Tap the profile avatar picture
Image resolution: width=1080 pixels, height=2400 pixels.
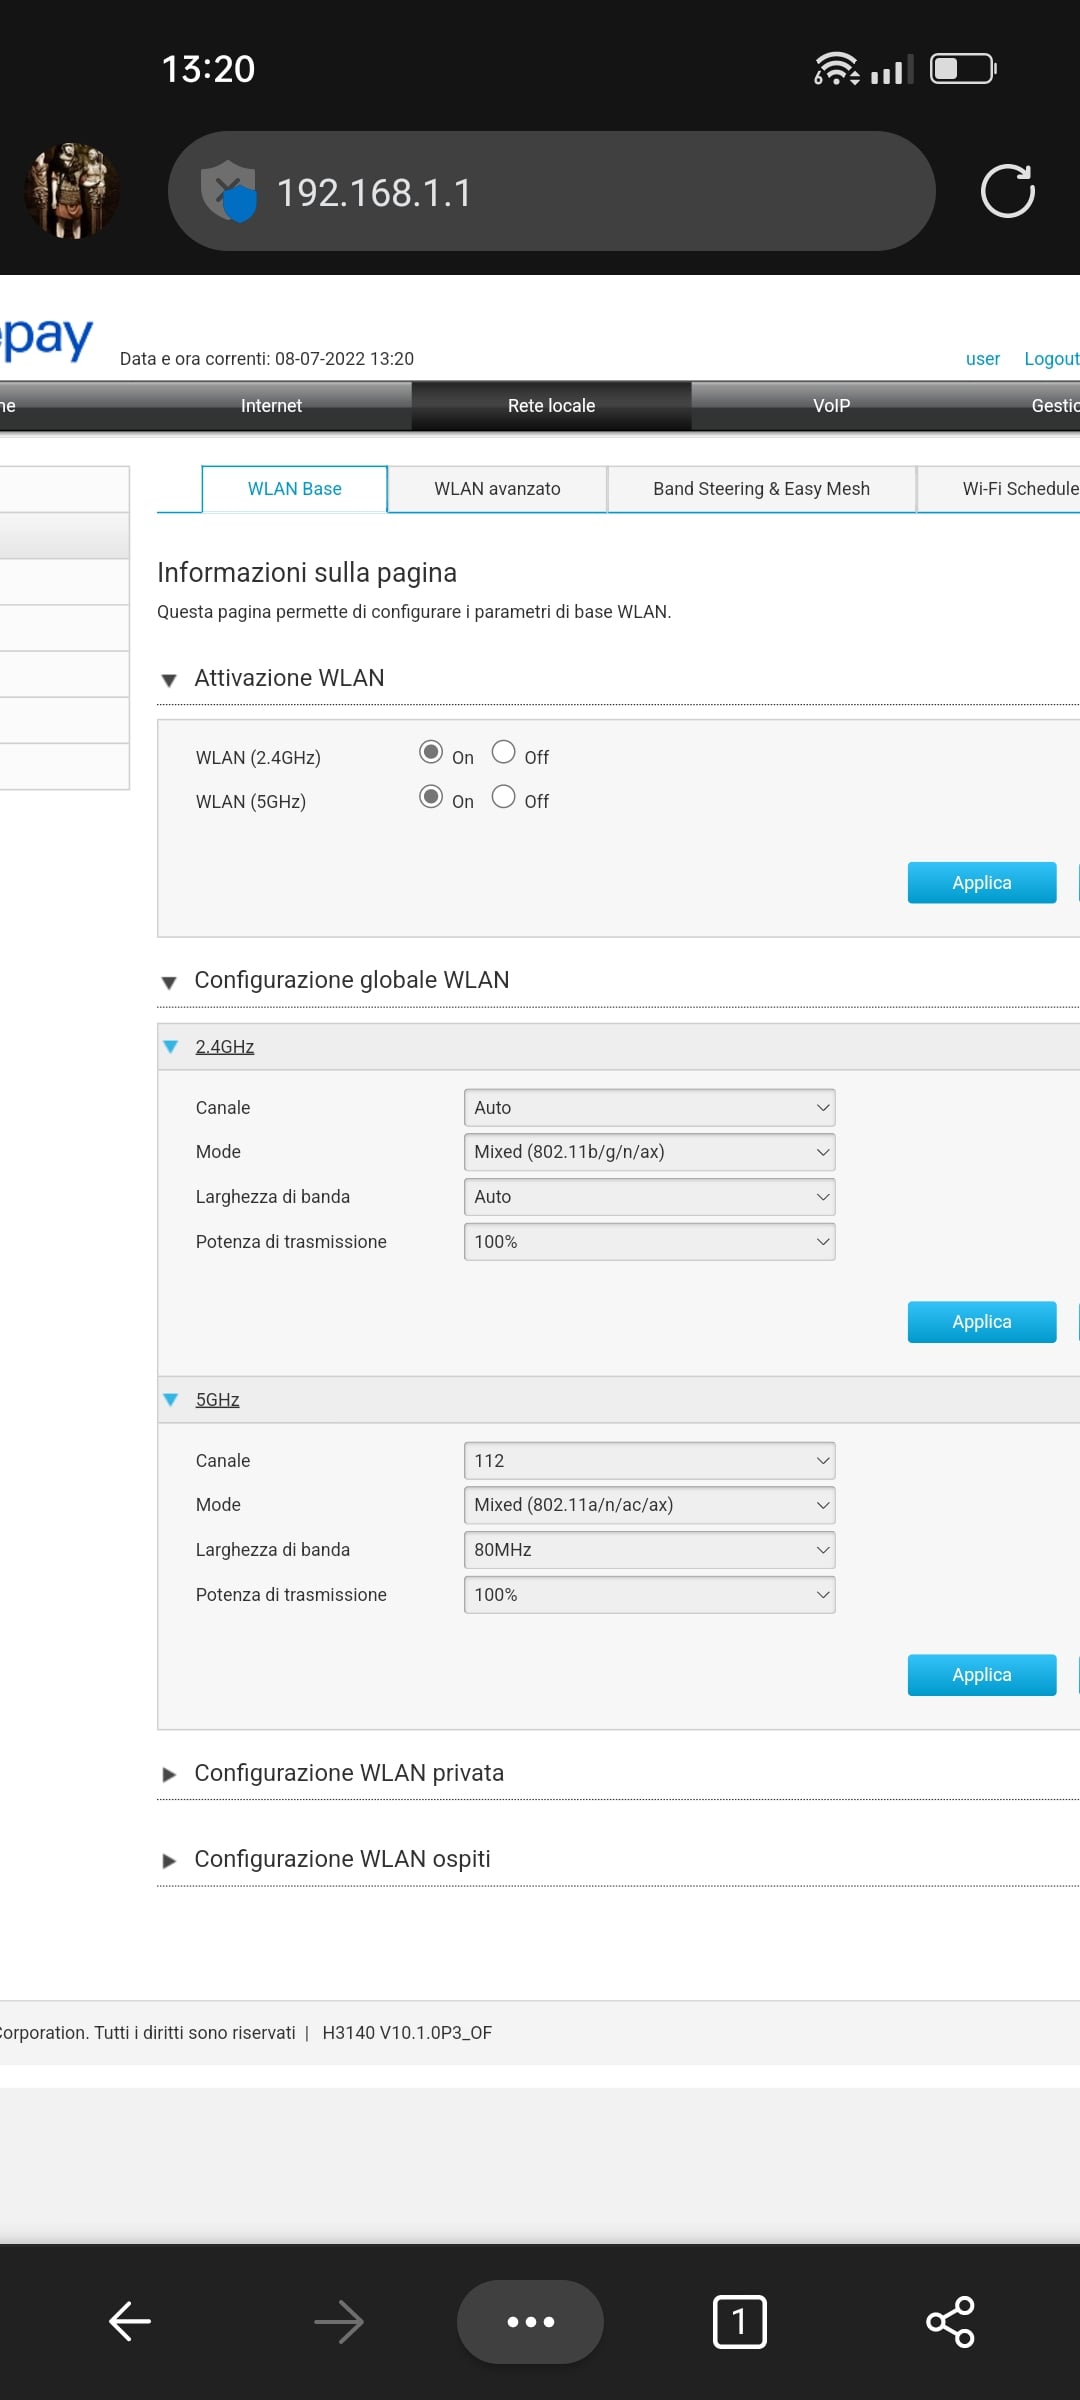(72, 191)
